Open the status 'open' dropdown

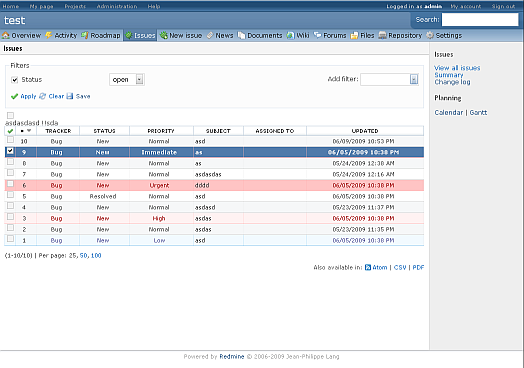127,80
